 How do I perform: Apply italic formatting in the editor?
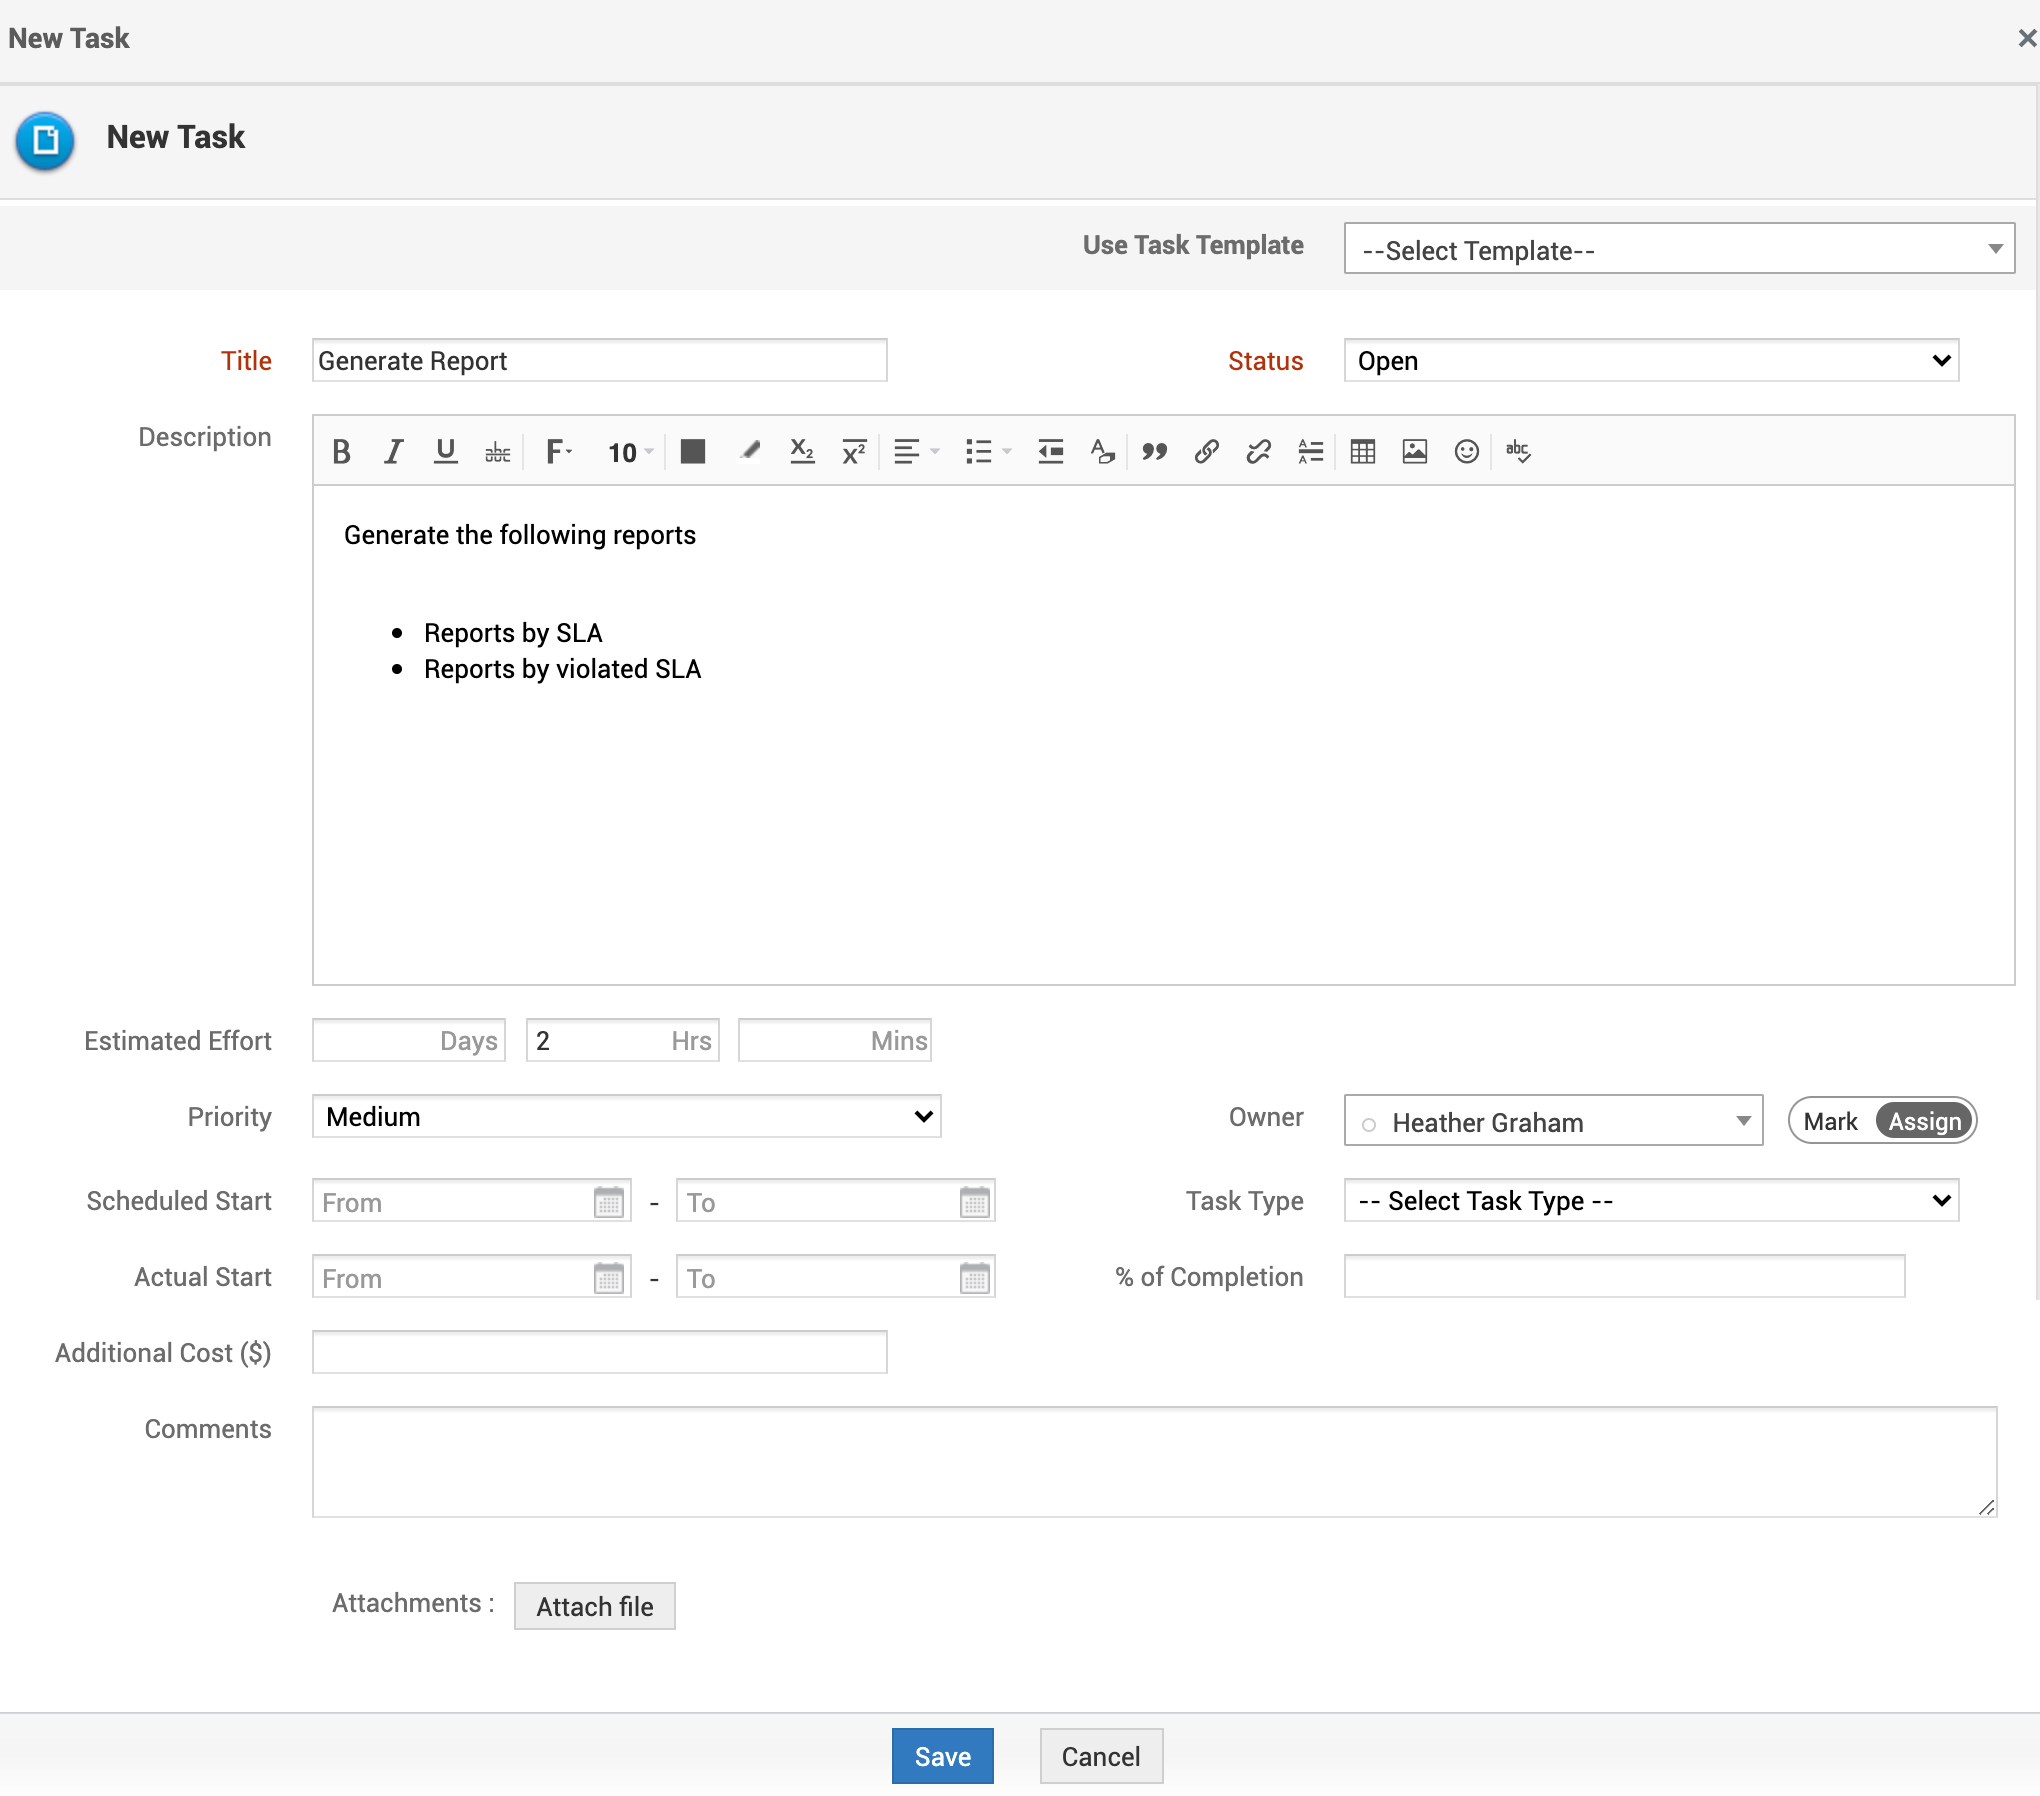393,452
